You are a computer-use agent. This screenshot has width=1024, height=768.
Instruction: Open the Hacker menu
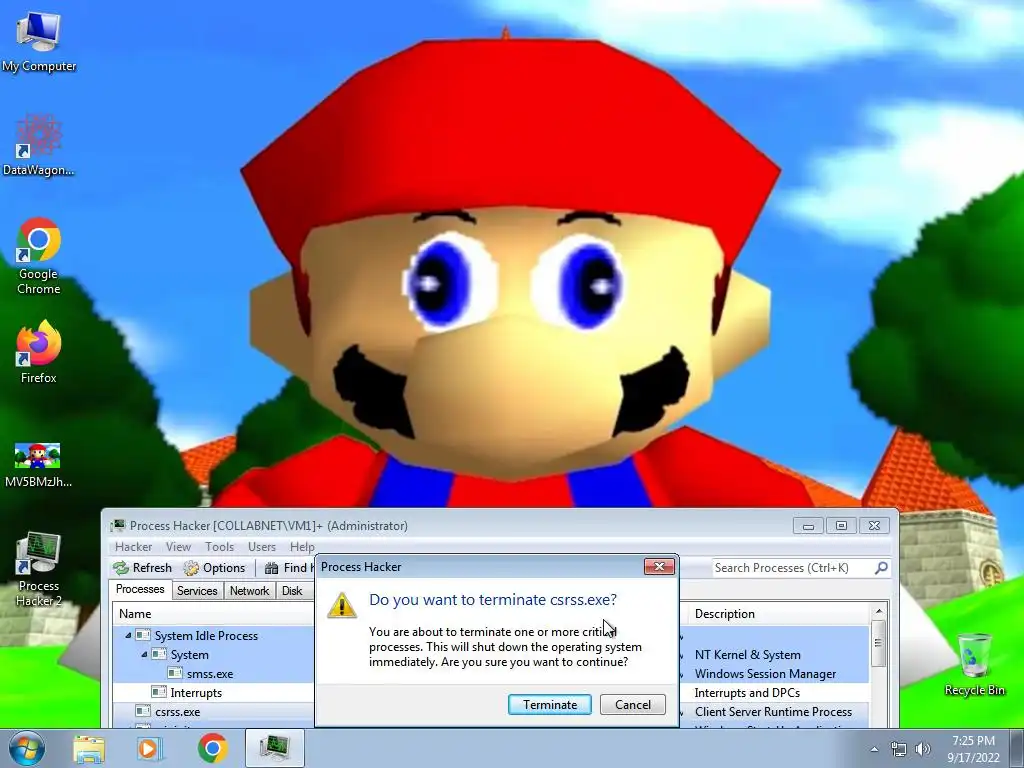(x=133, y=547)
